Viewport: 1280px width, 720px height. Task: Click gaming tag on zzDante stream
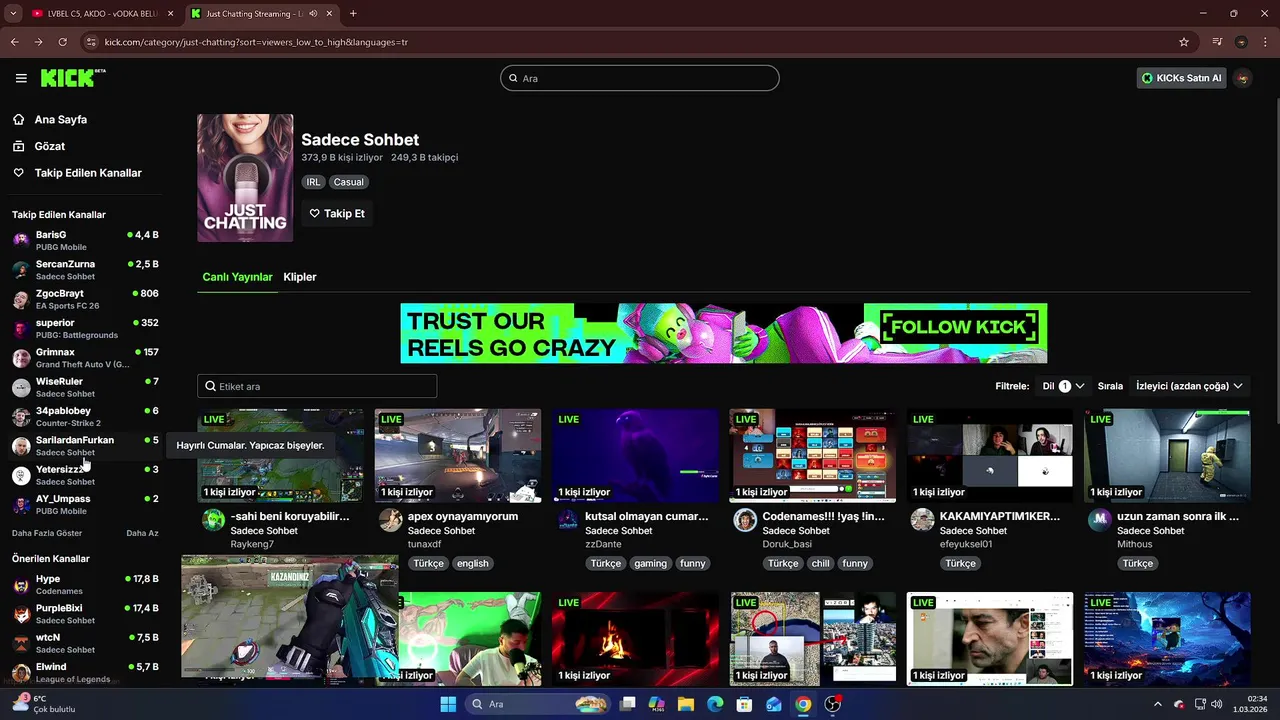pyautogui.click(x=650, y=563)
